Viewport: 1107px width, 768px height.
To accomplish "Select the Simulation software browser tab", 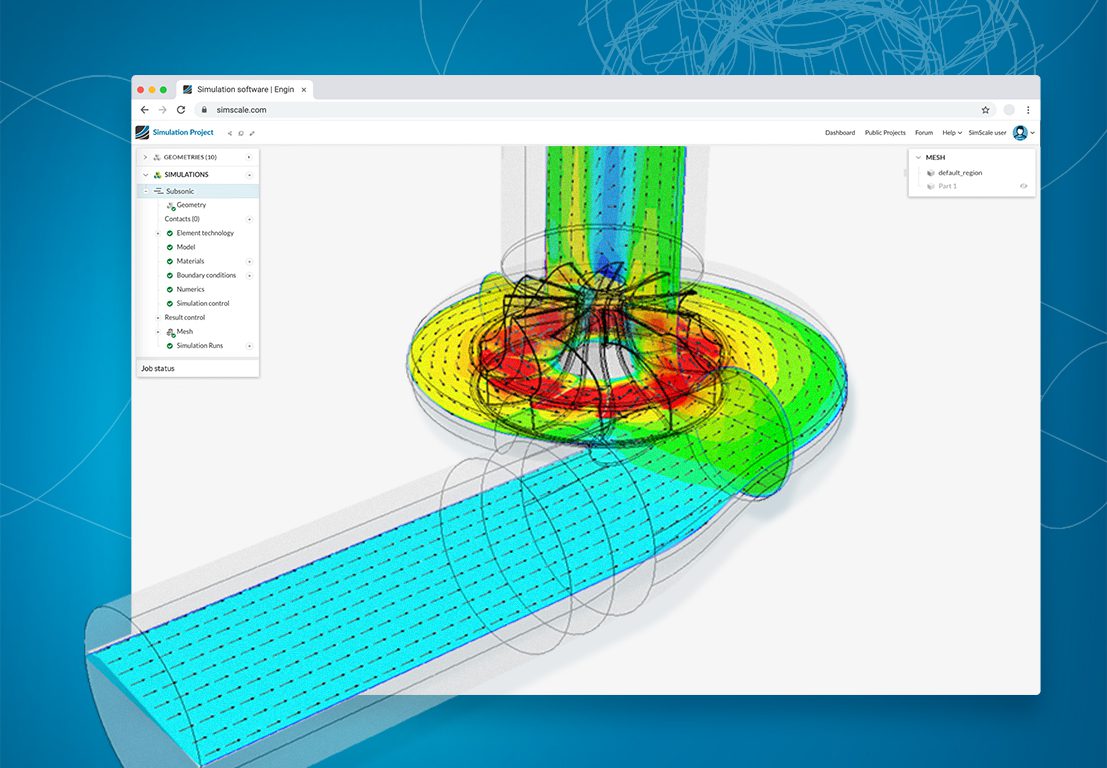I will coord(244,90).
